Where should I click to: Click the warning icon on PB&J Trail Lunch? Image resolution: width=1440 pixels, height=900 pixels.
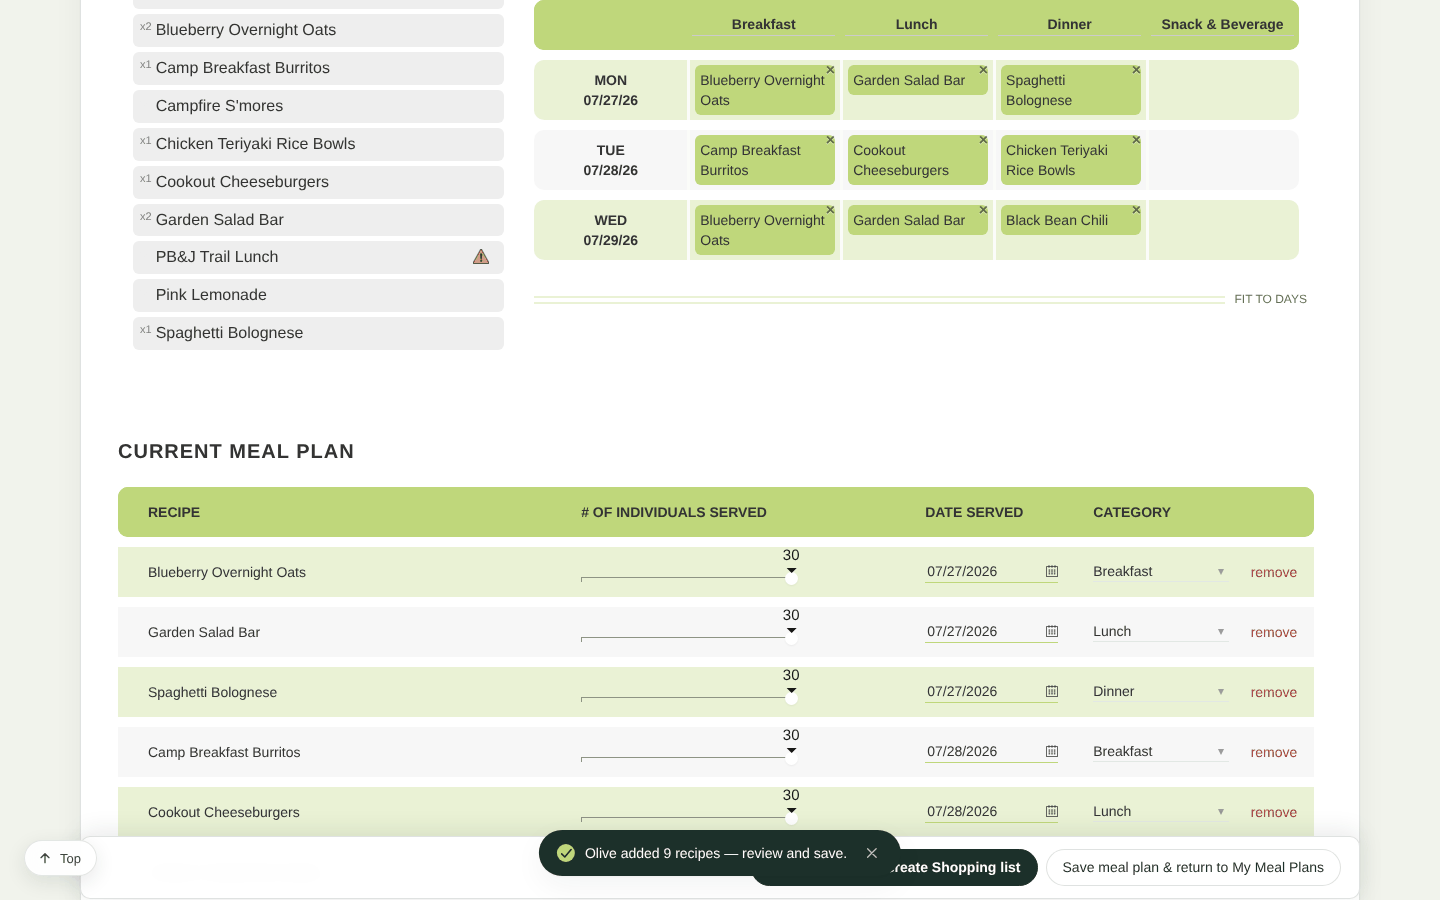(481, 257)
